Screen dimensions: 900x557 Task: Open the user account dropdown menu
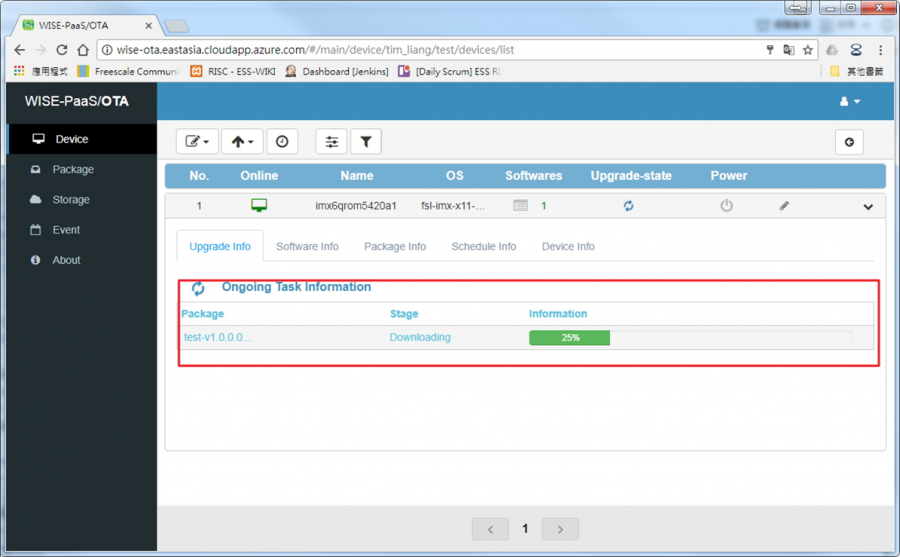(849, 101)
